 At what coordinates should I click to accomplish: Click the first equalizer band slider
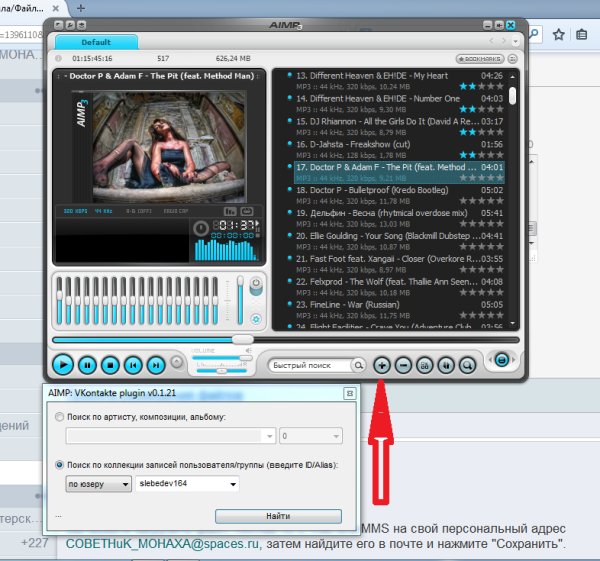coord(59,301)
